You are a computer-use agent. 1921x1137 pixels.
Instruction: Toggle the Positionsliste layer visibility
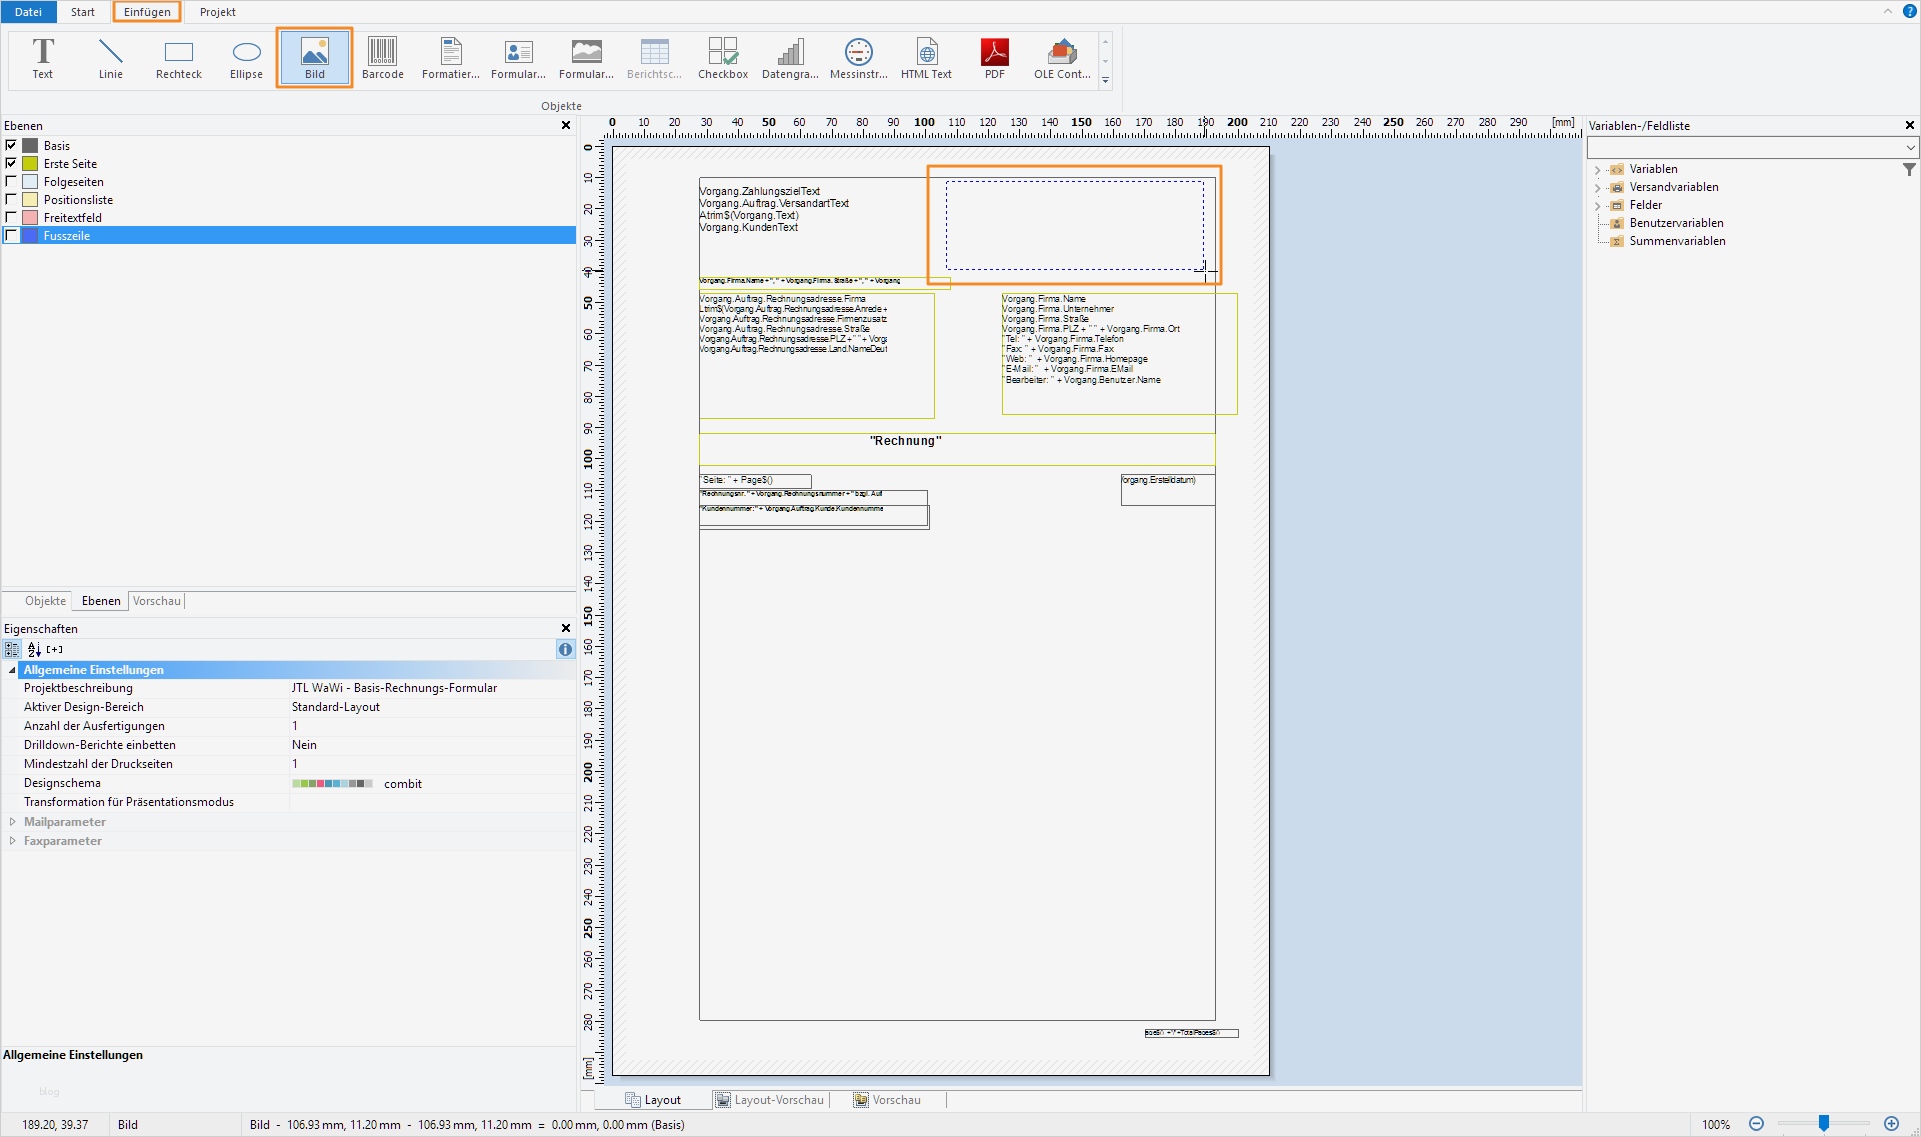(x=12, y=199)
